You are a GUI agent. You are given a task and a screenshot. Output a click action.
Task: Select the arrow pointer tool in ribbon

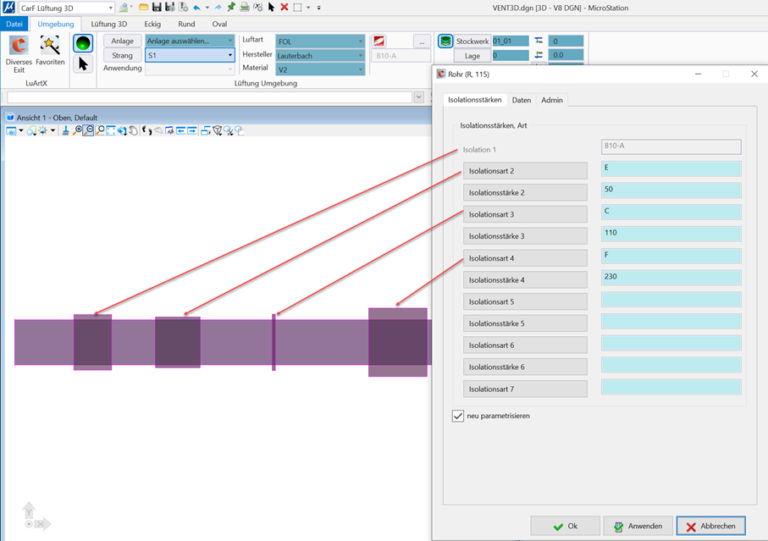coord(83,64)
